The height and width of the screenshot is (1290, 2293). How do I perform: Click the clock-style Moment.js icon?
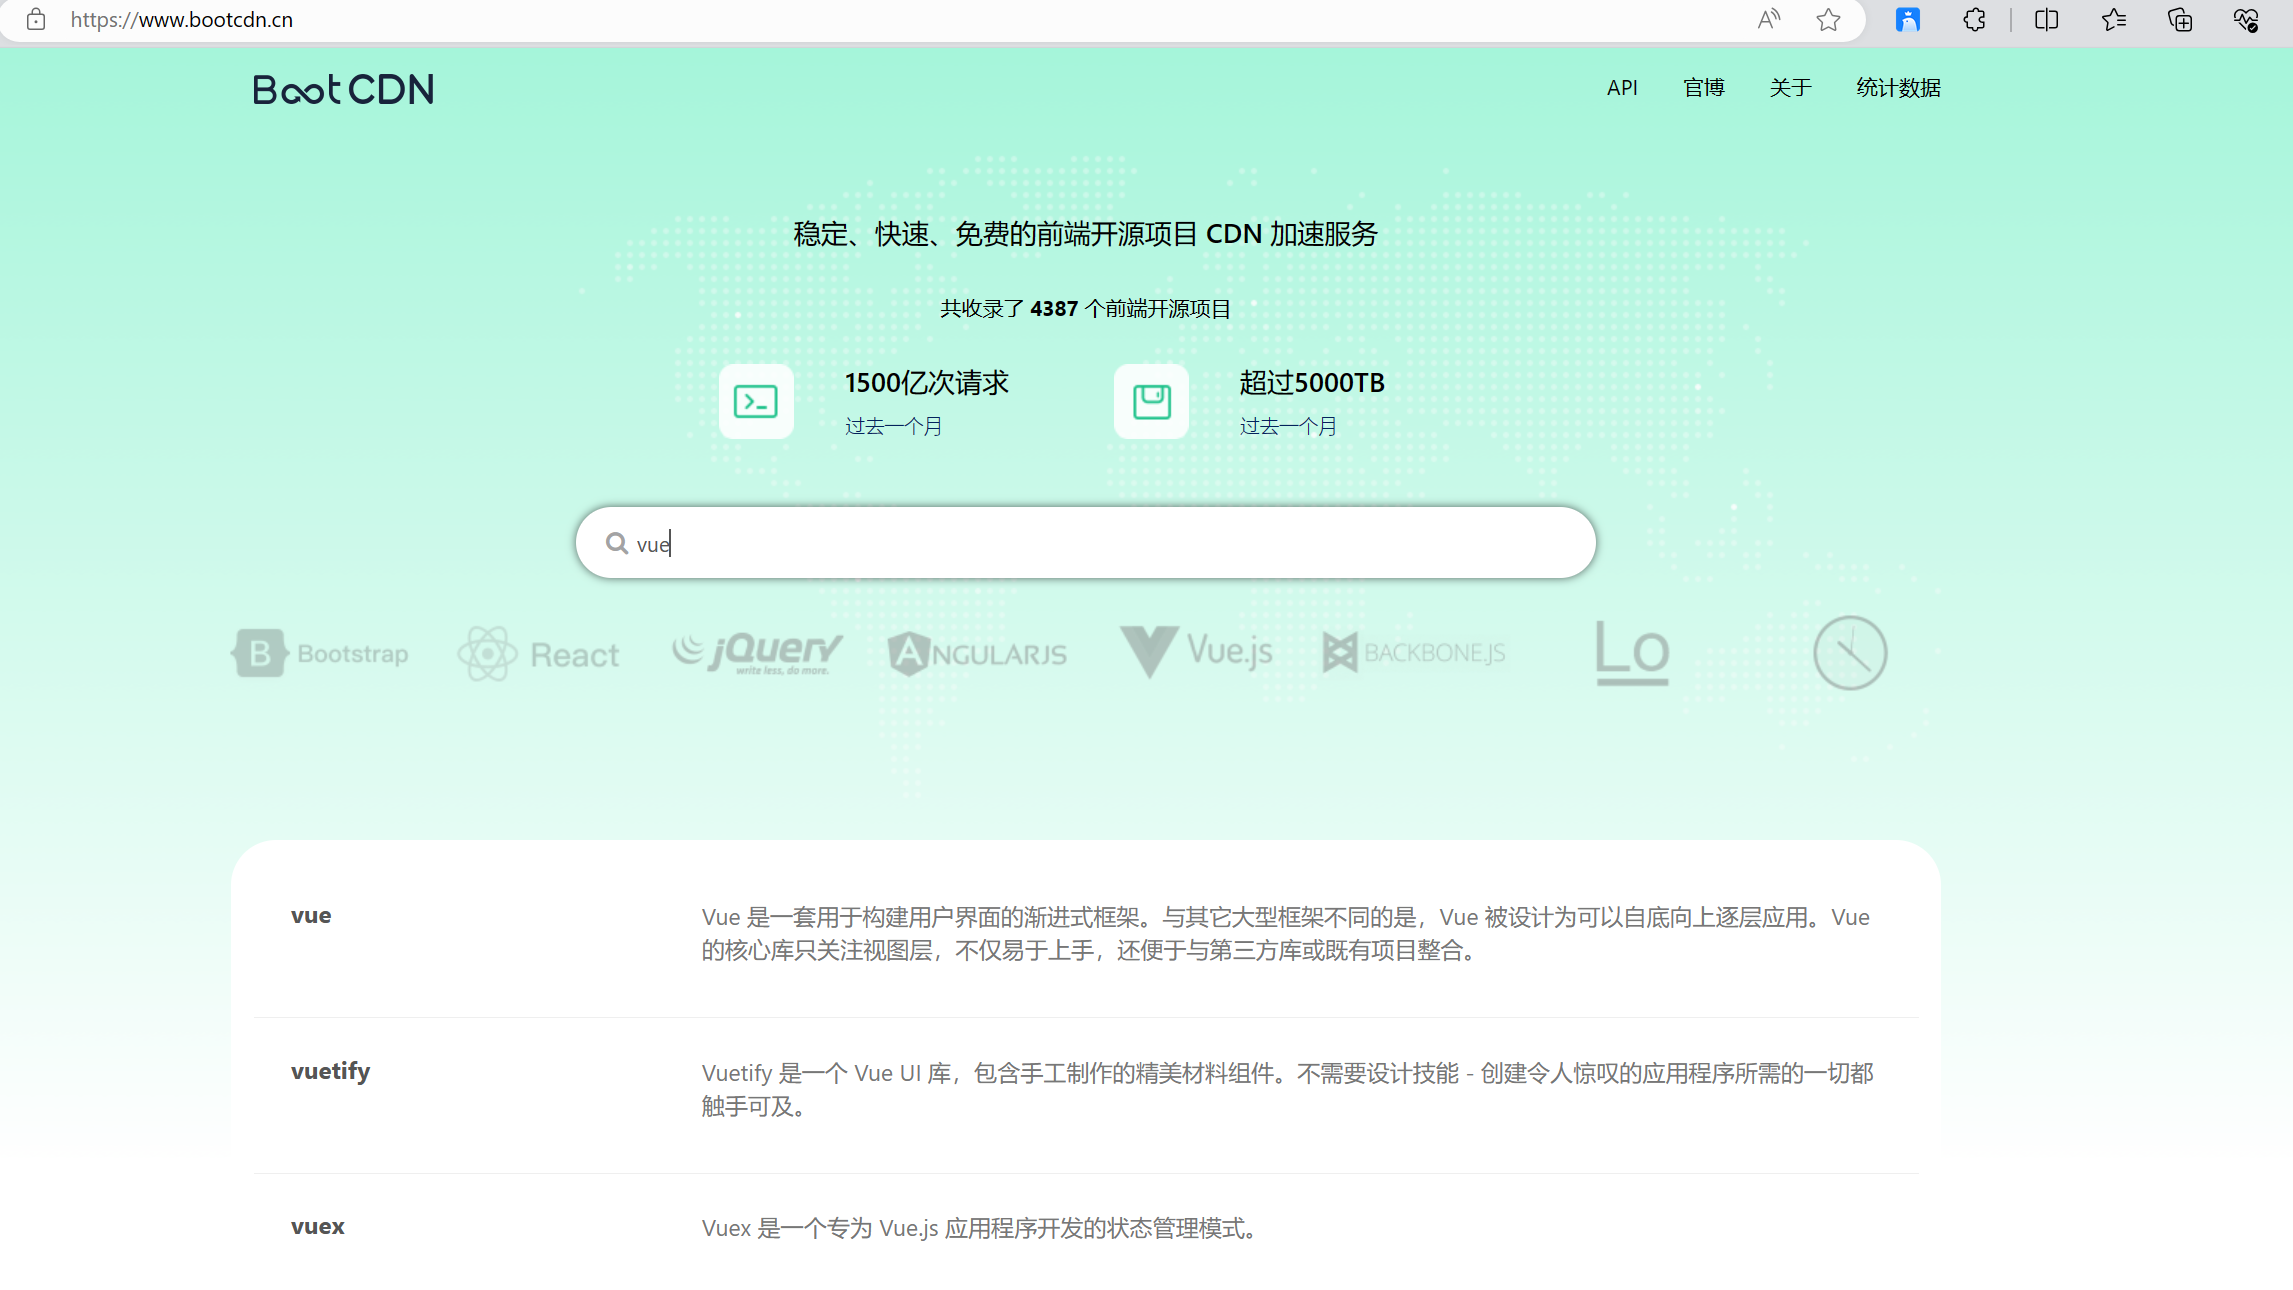coord(1849,652)
